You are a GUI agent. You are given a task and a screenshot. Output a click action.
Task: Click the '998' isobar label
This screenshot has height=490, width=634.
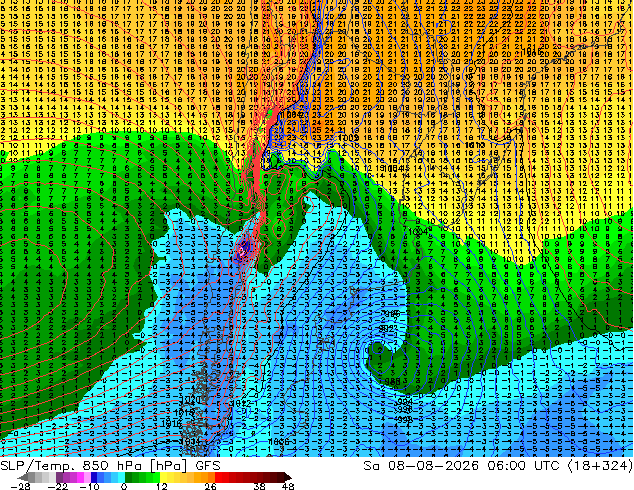click(x=405, y=419)
